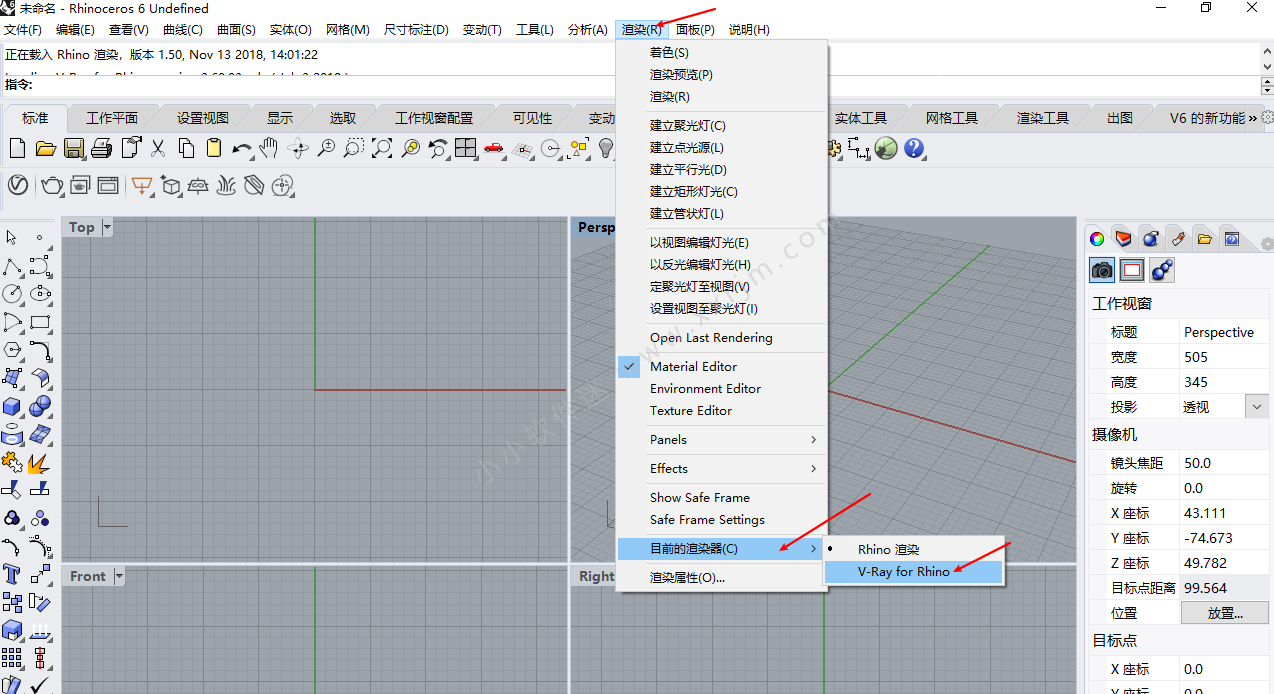
Task: Select the Zoom Extents toolbar icon
Action: (x=382, y=149)
